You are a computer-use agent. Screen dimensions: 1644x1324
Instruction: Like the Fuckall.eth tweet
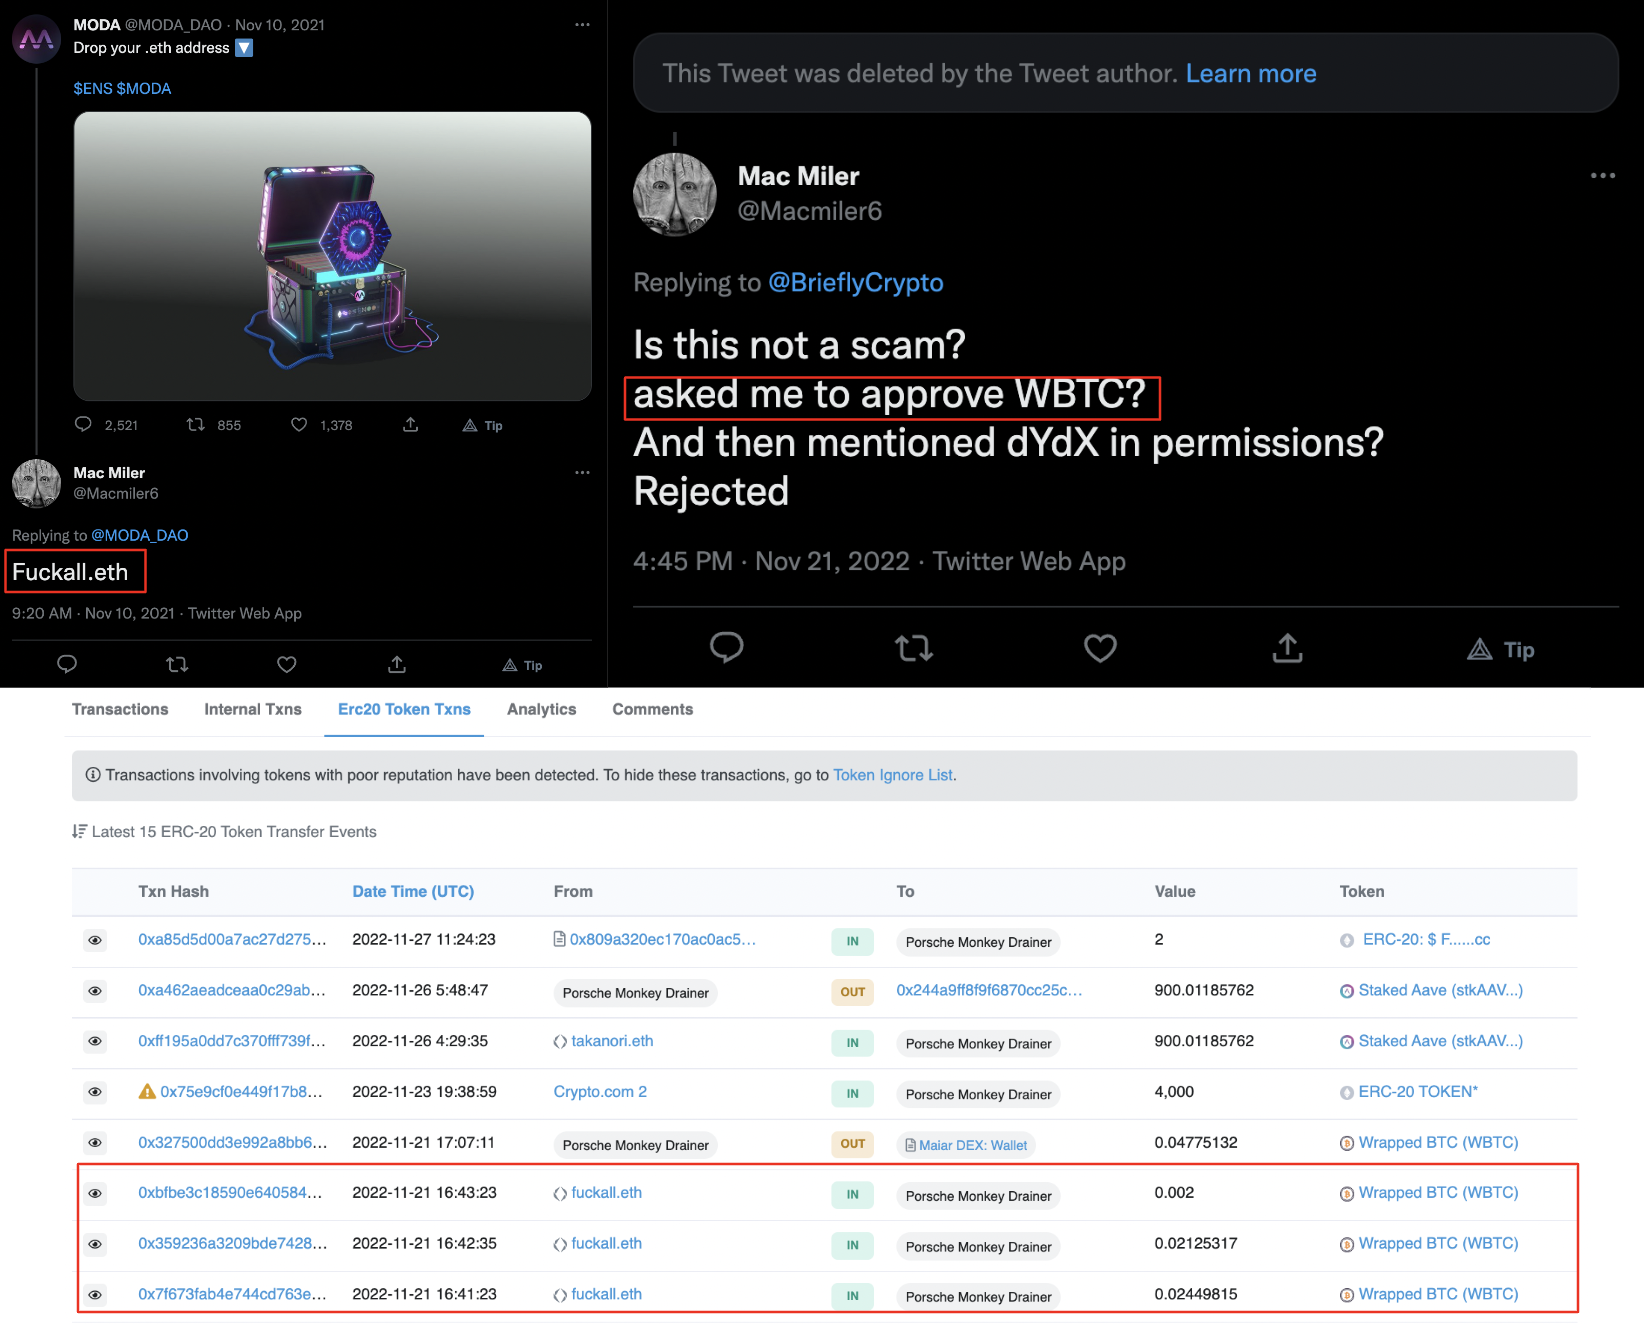pyautogui.click(x=287, y=664)
